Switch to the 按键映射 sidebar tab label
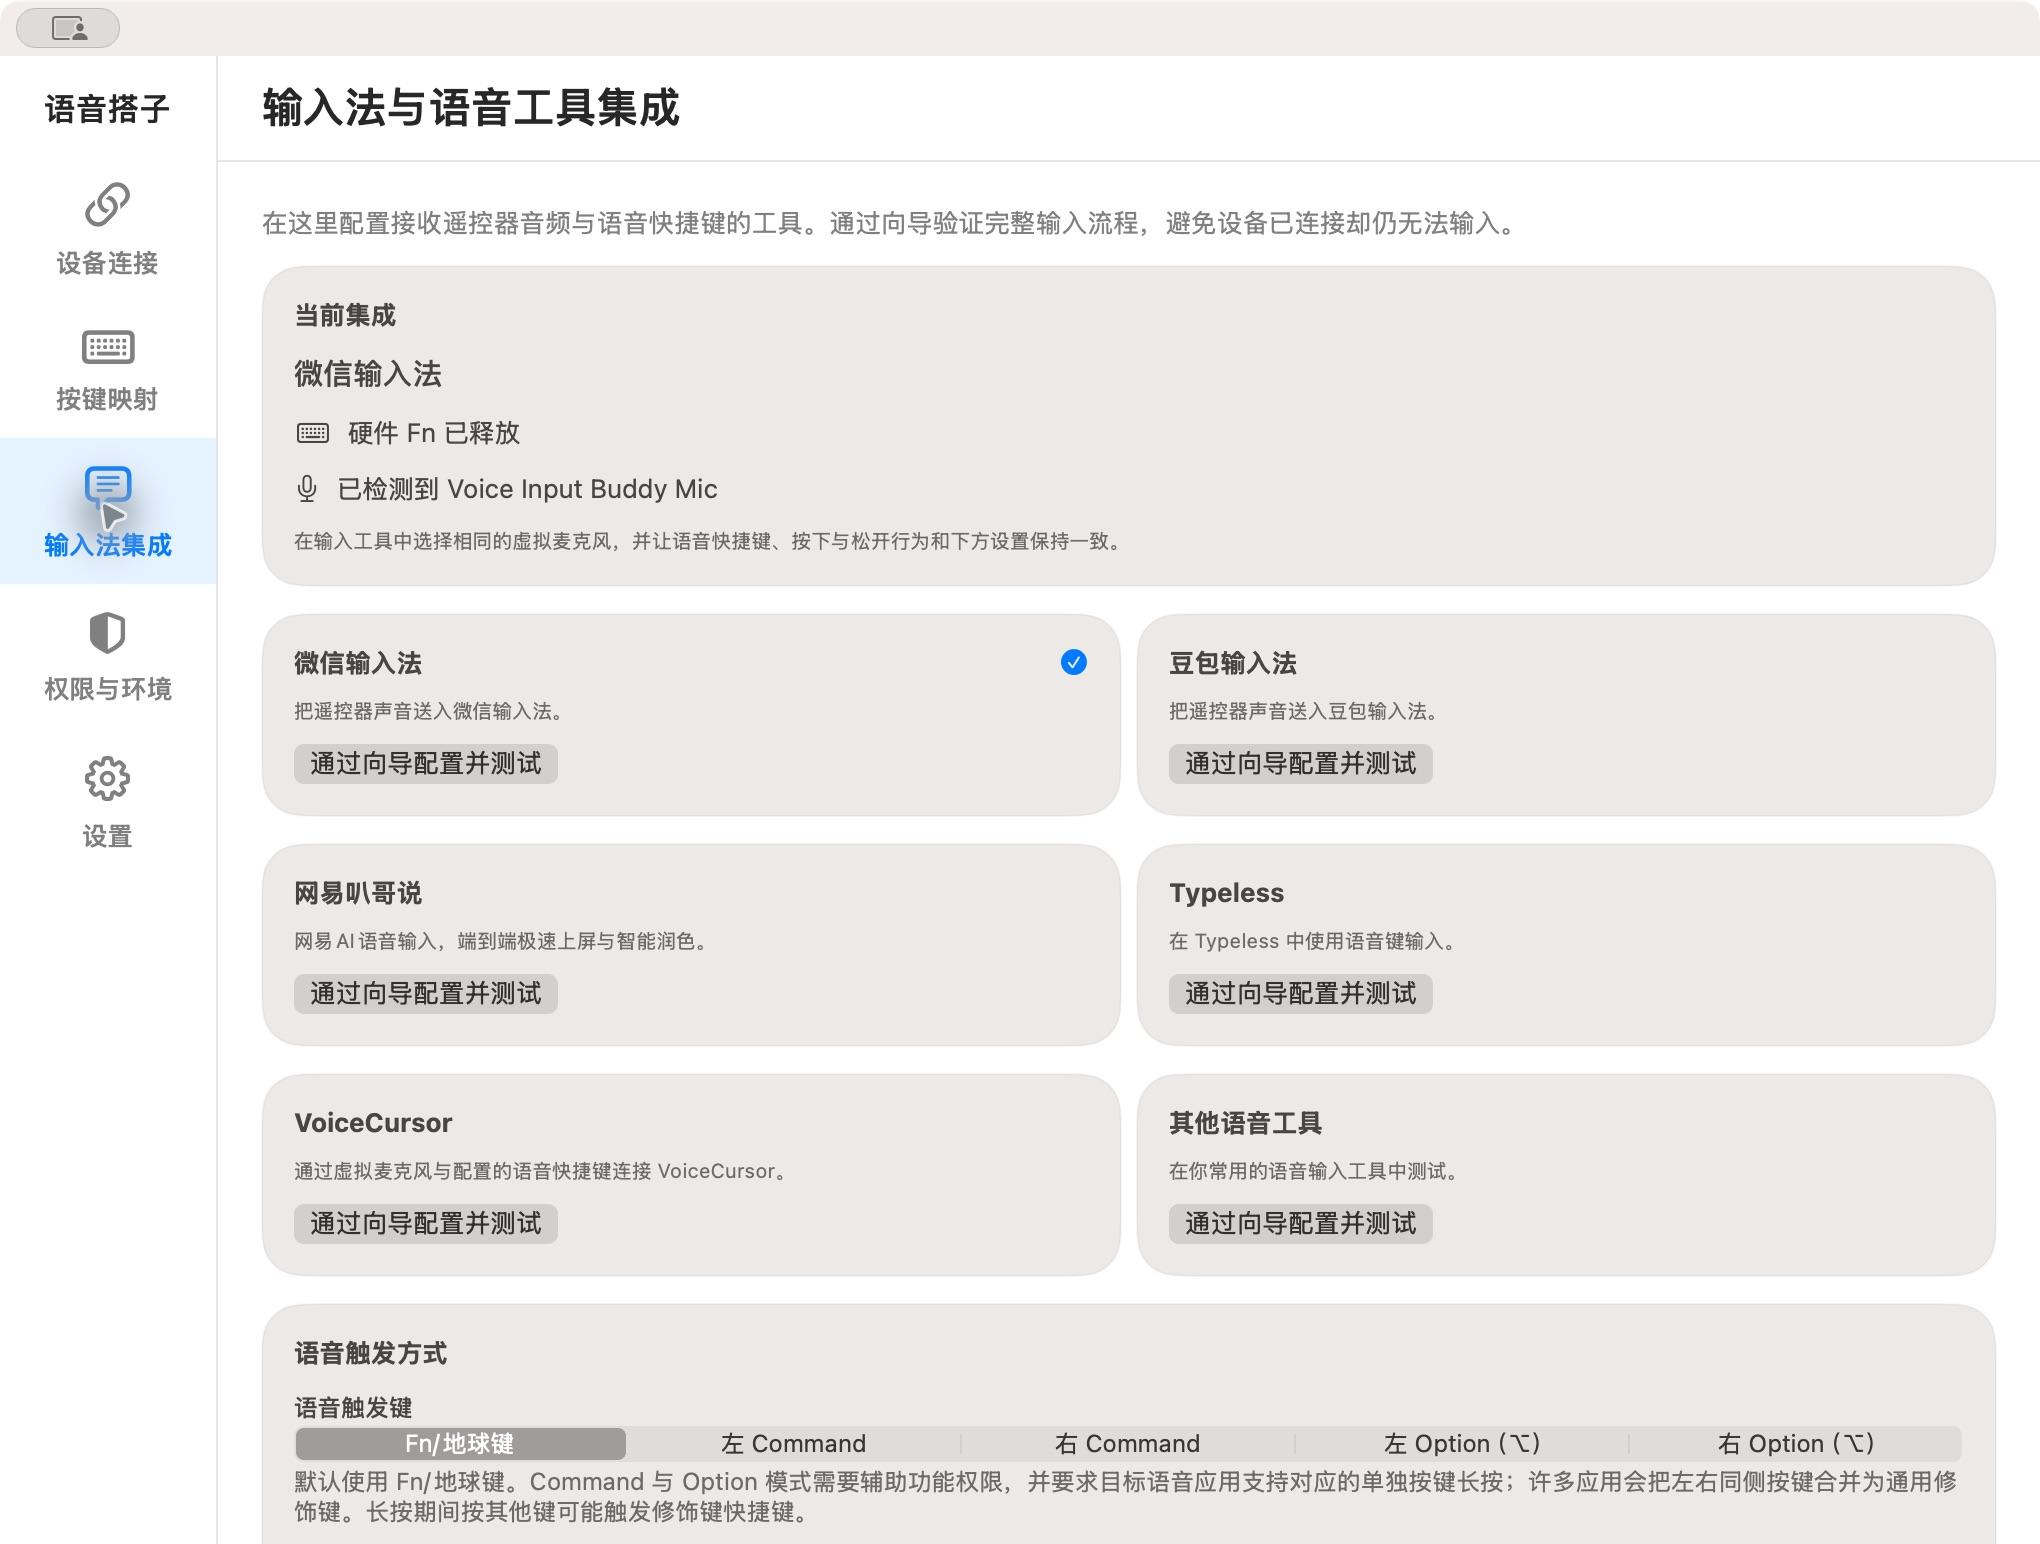This screenshot has width=2040, height=1544. click(x=107, y=399)
